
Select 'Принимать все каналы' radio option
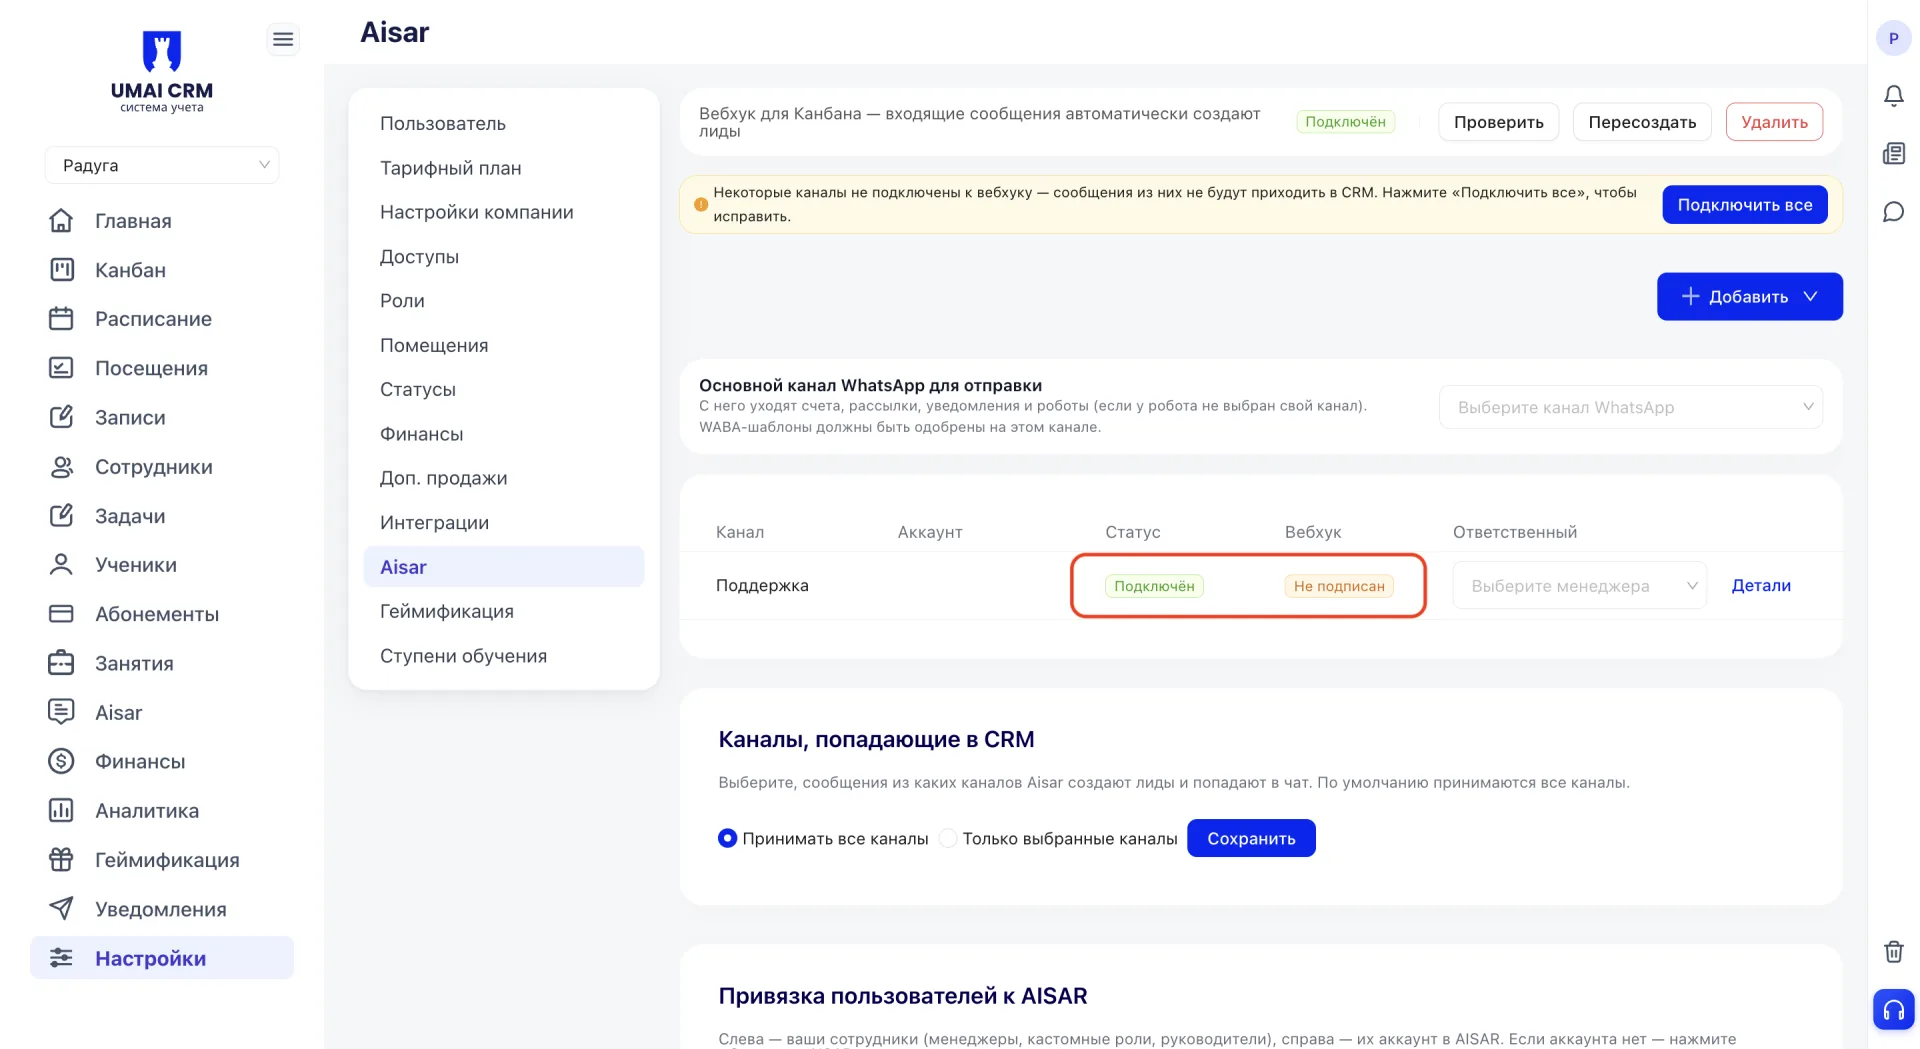tap(727, 838)
